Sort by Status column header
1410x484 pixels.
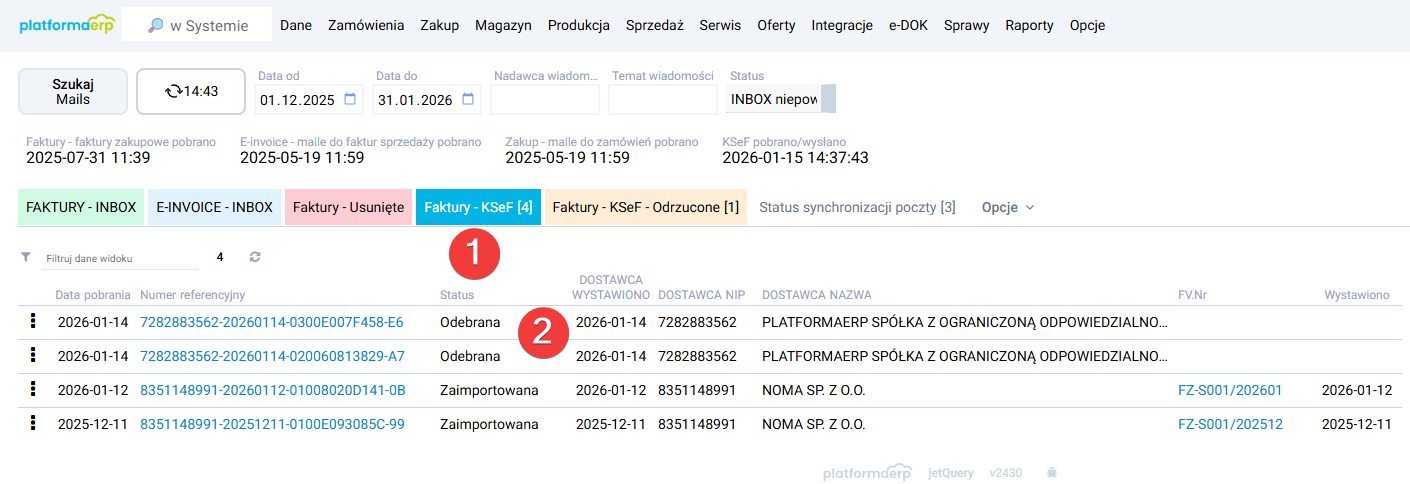coord(457,295)
